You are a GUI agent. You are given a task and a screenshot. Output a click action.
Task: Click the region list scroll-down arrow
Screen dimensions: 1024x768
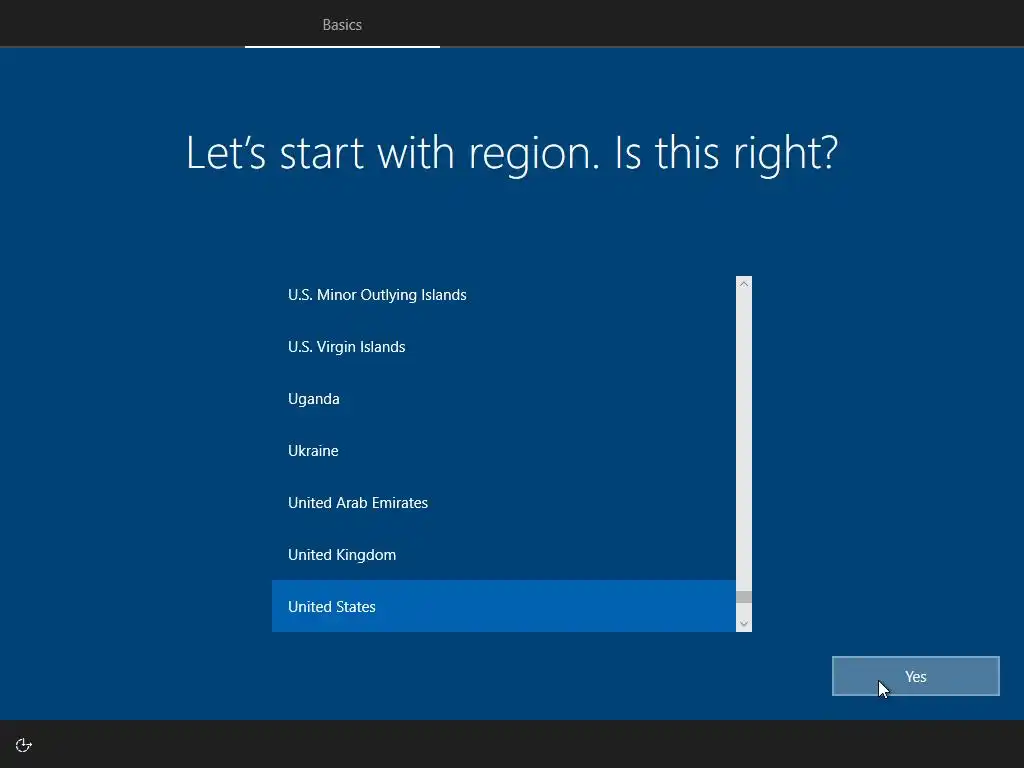[x=743, y=624]
